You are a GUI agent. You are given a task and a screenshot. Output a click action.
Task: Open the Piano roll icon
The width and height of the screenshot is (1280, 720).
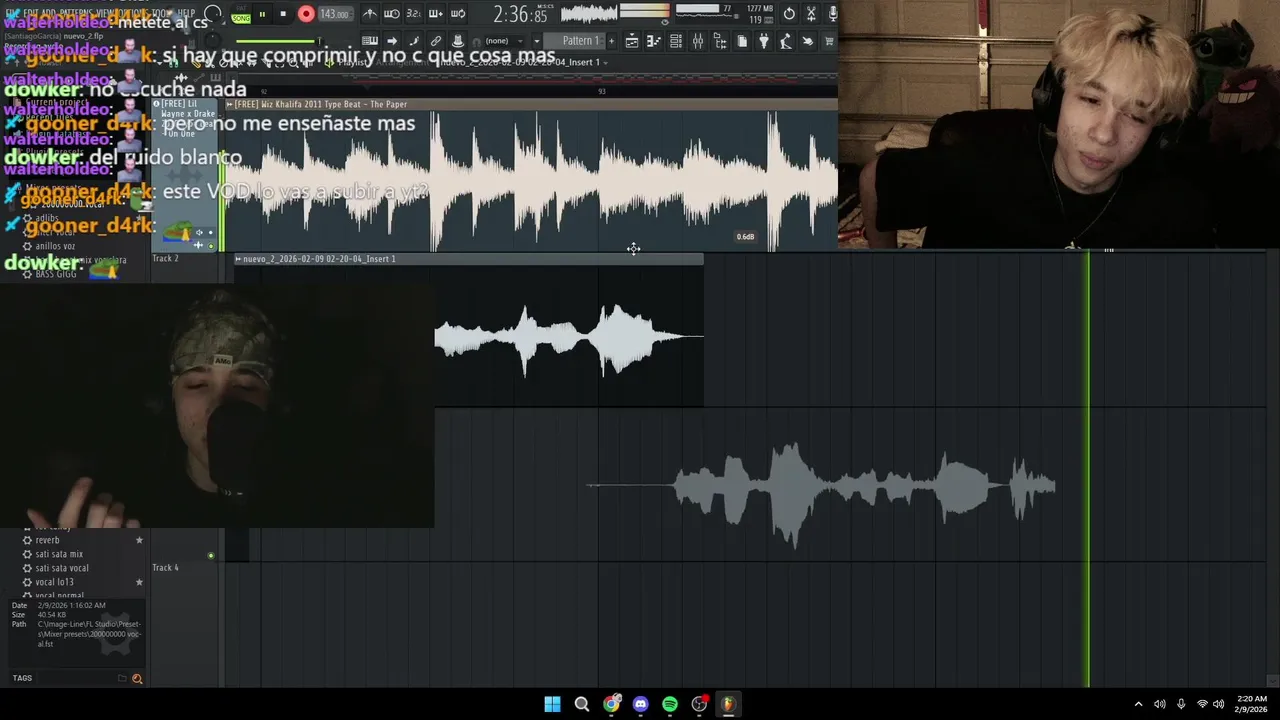pyautogui.click(x=654, y=41)
